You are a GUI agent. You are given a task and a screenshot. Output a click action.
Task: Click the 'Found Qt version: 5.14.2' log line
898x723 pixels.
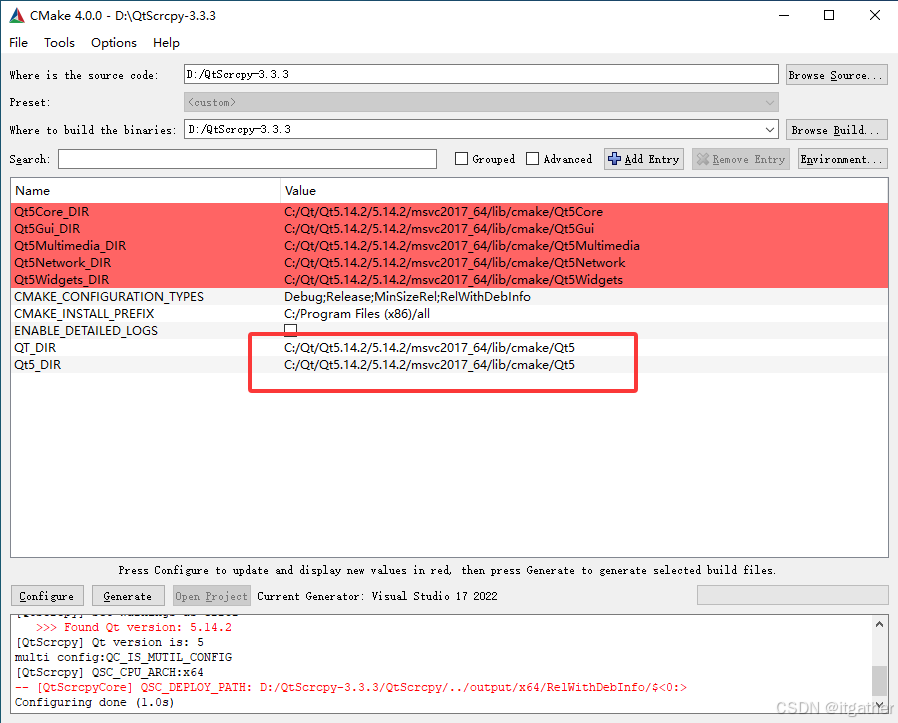click(x=133, y=627)
